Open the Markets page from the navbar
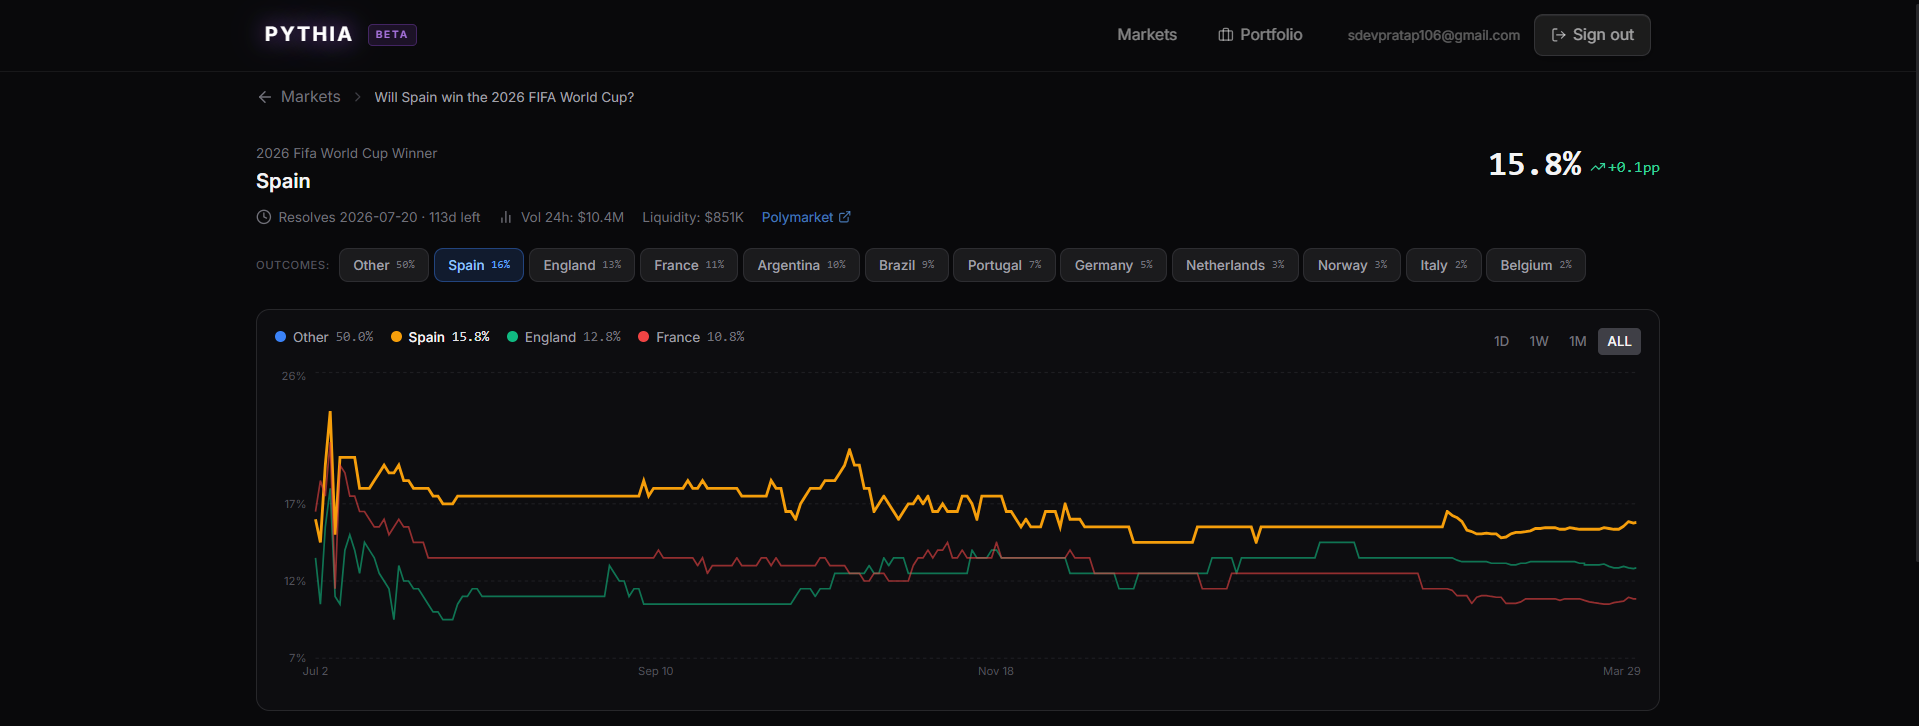 point(1147,35)
